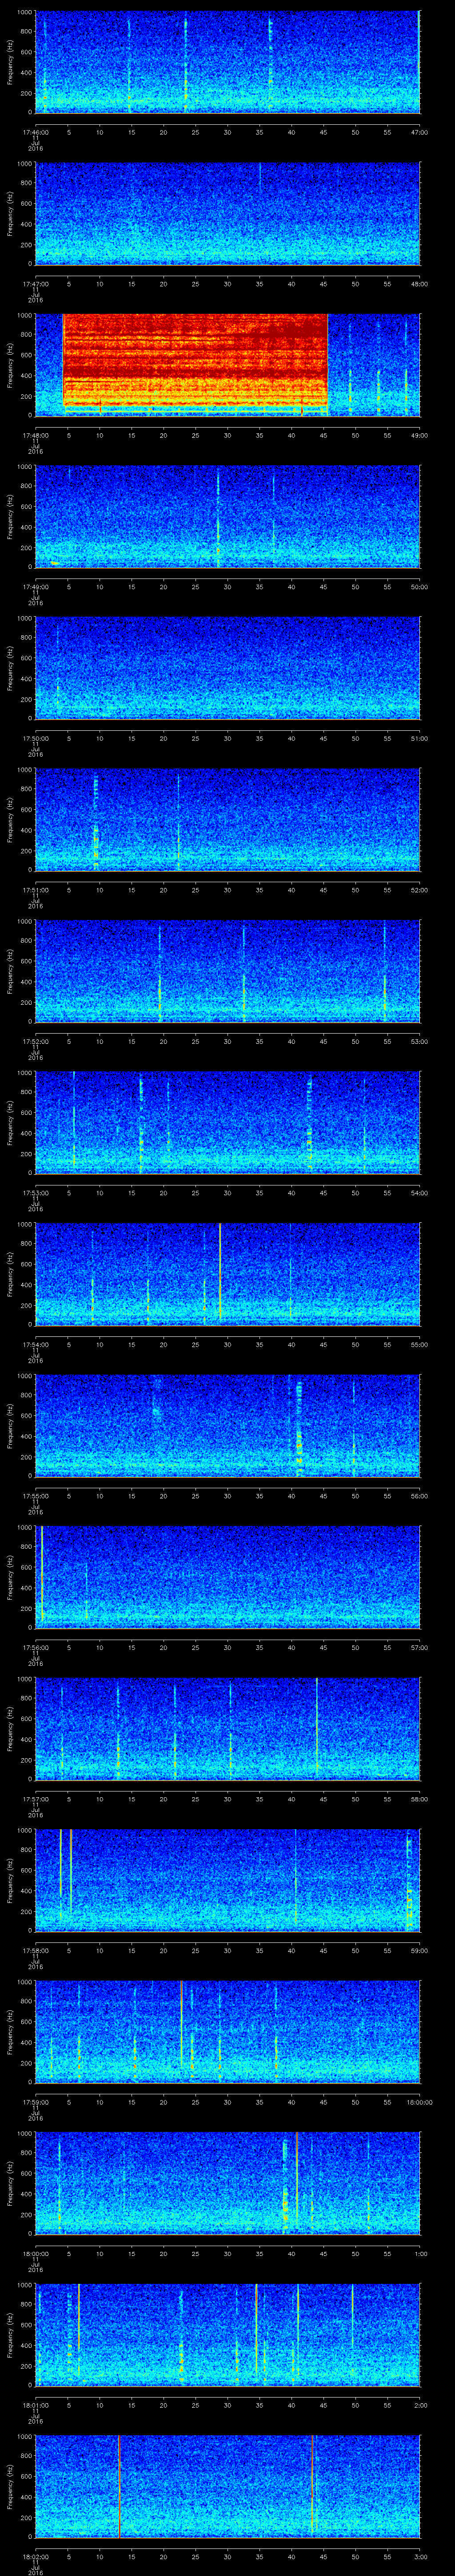Click the 17:55:00 start time label
Image resolution: width=455 pixels, height=2576 pixels.
click(x=36, y=1496)
